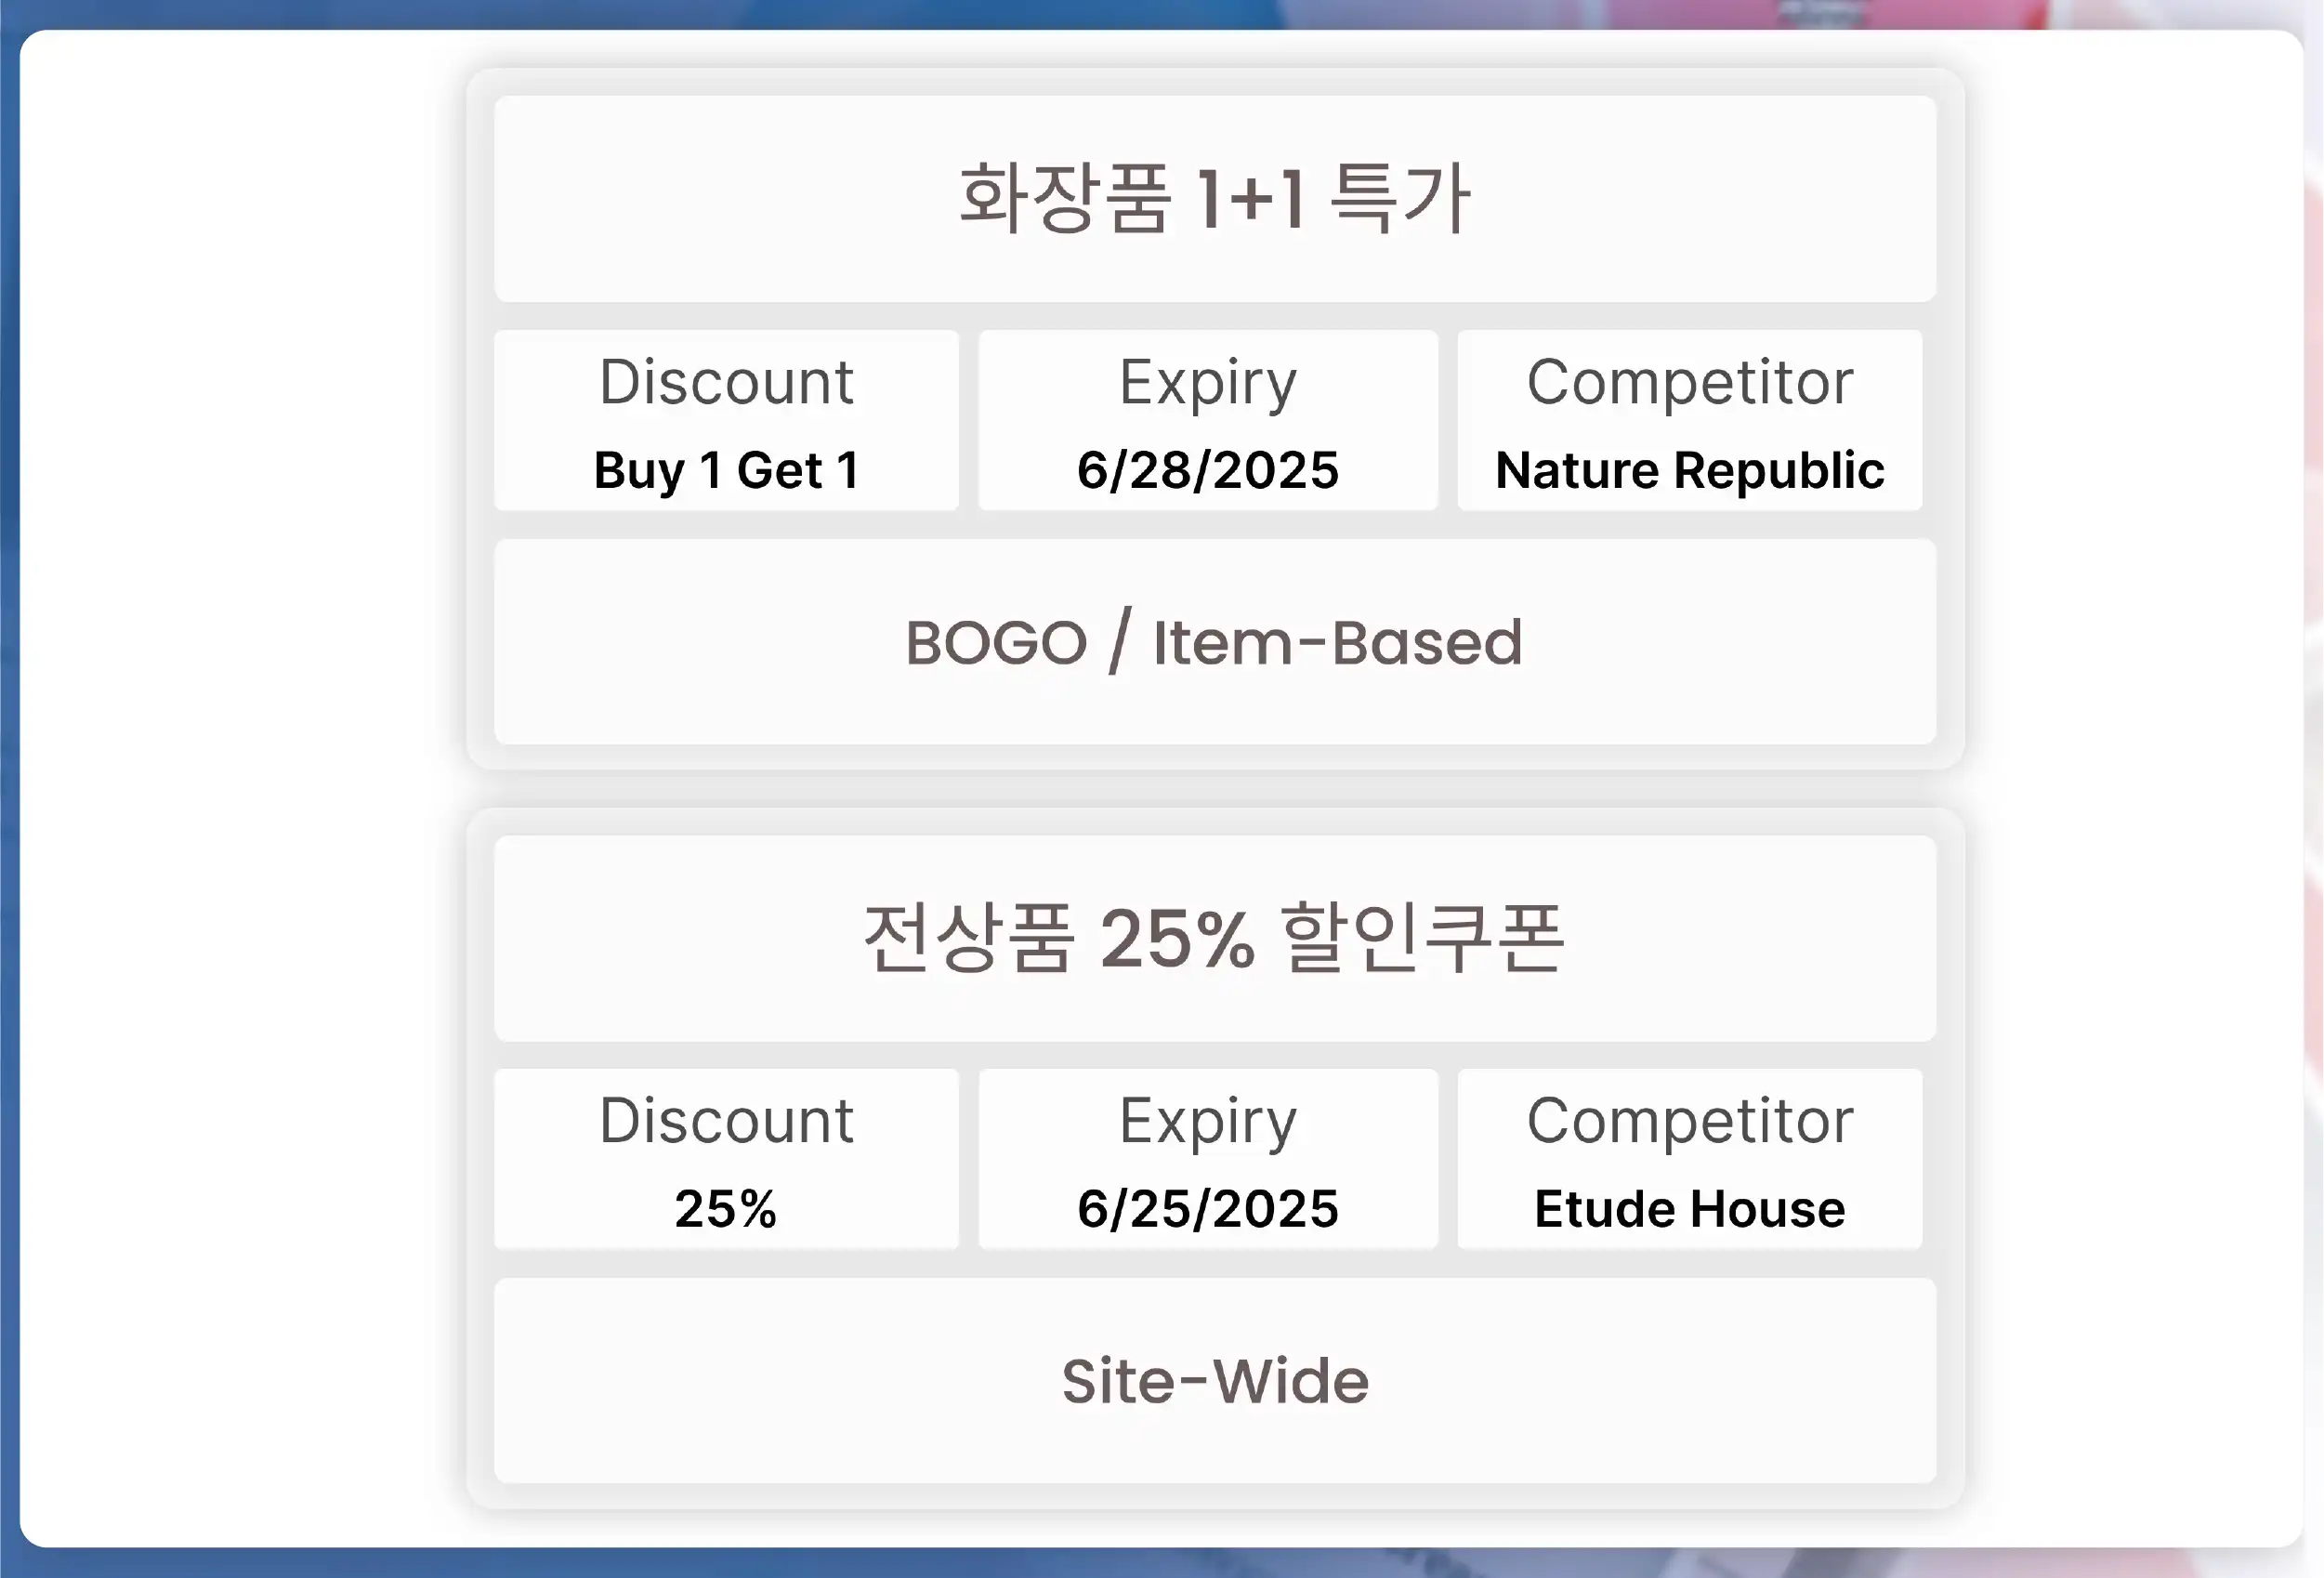
Task: Open the Nature Republic competitor name
Action: pyautogui.click(x=1689, y=470)
